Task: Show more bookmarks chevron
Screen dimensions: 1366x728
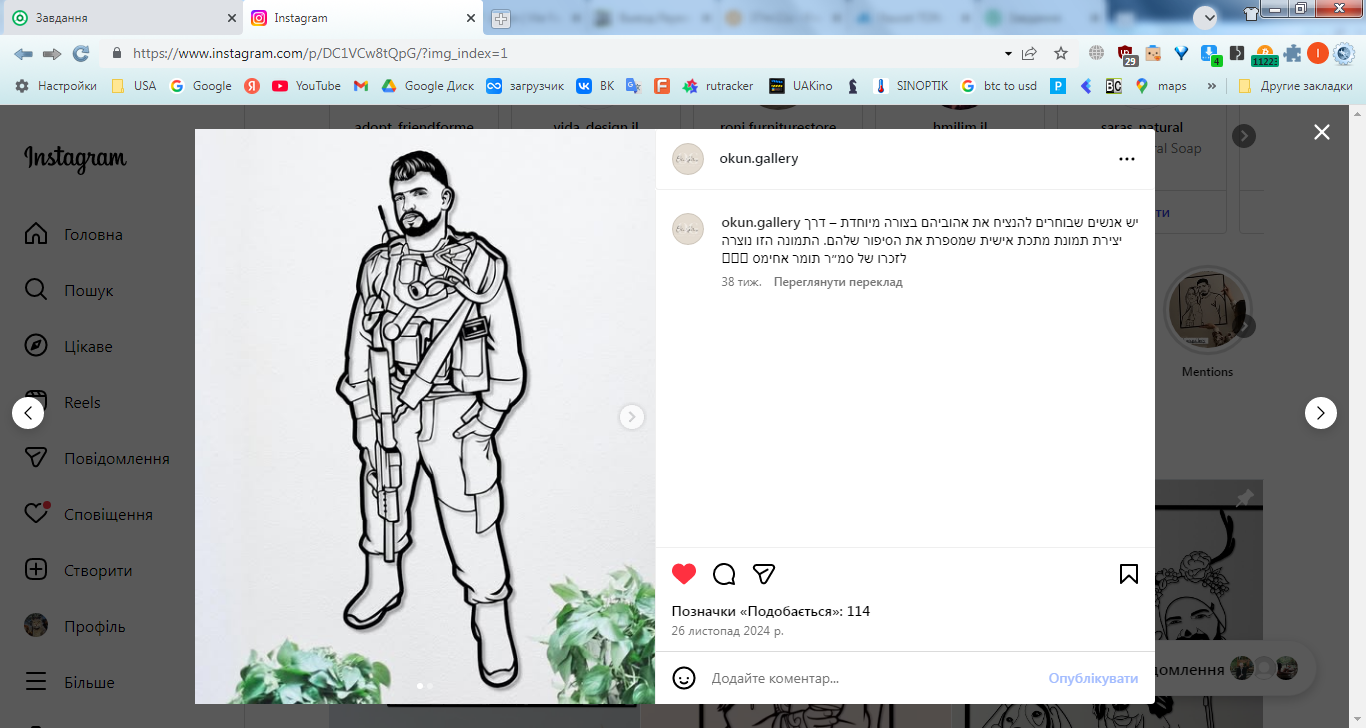Action: coord(1212,86)
